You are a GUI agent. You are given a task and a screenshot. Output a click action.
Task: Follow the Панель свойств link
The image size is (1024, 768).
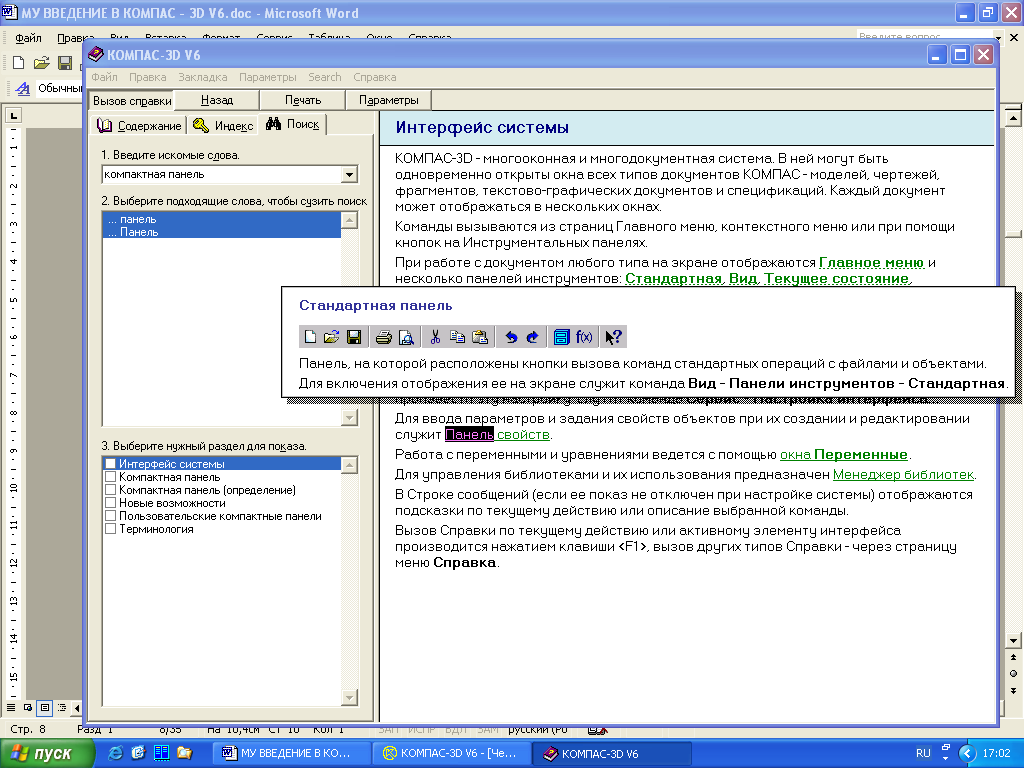coord(497,434)
